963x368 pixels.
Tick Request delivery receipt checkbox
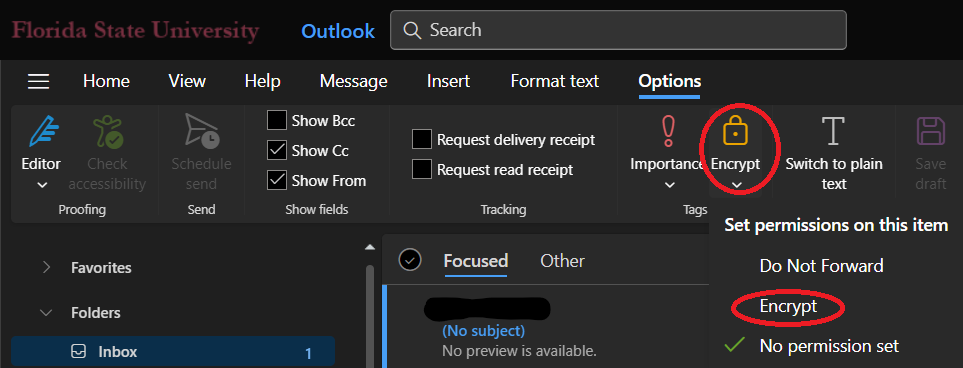(x=422, y=139)
